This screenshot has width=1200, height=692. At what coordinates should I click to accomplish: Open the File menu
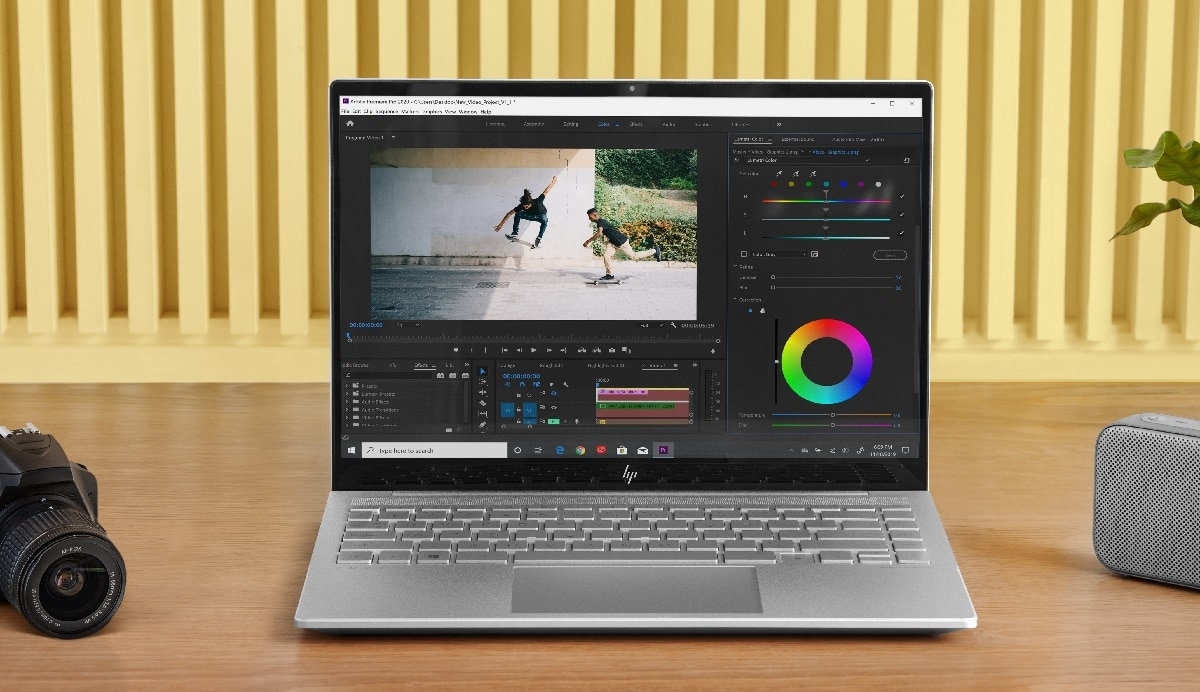(x=345, y=111)
